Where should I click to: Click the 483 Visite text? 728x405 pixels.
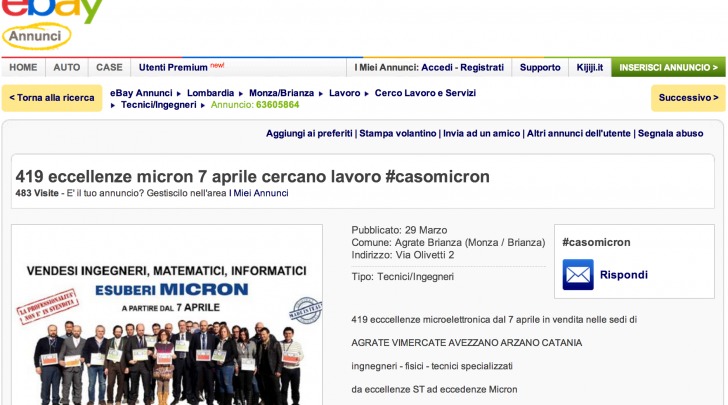click(37, 193)
